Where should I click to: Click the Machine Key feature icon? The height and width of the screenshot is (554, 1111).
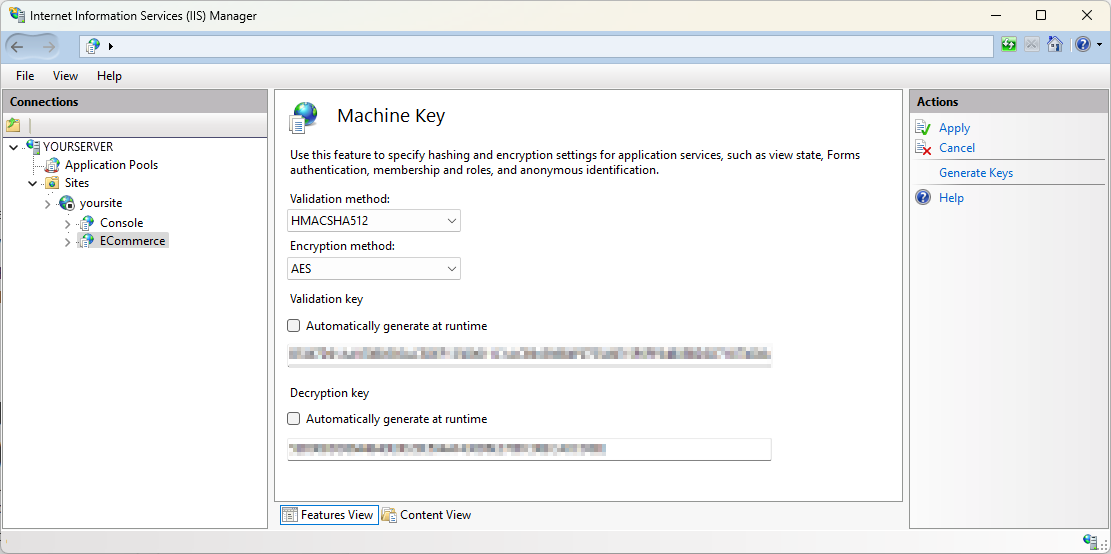(303, 117)
